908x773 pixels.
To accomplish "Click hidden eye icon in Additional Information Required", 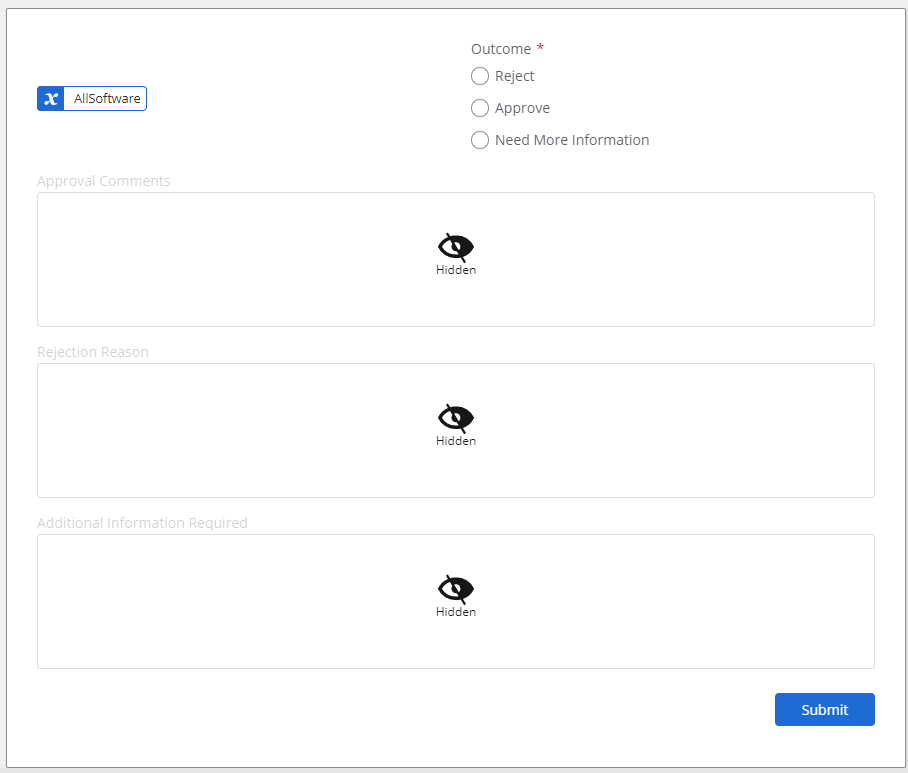I will click(x=456, y=589).
